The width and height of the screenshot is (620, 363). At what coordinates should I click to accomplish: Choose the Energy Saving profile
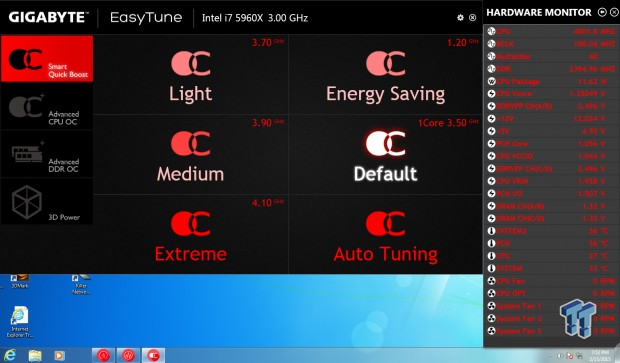click(386, 75)
